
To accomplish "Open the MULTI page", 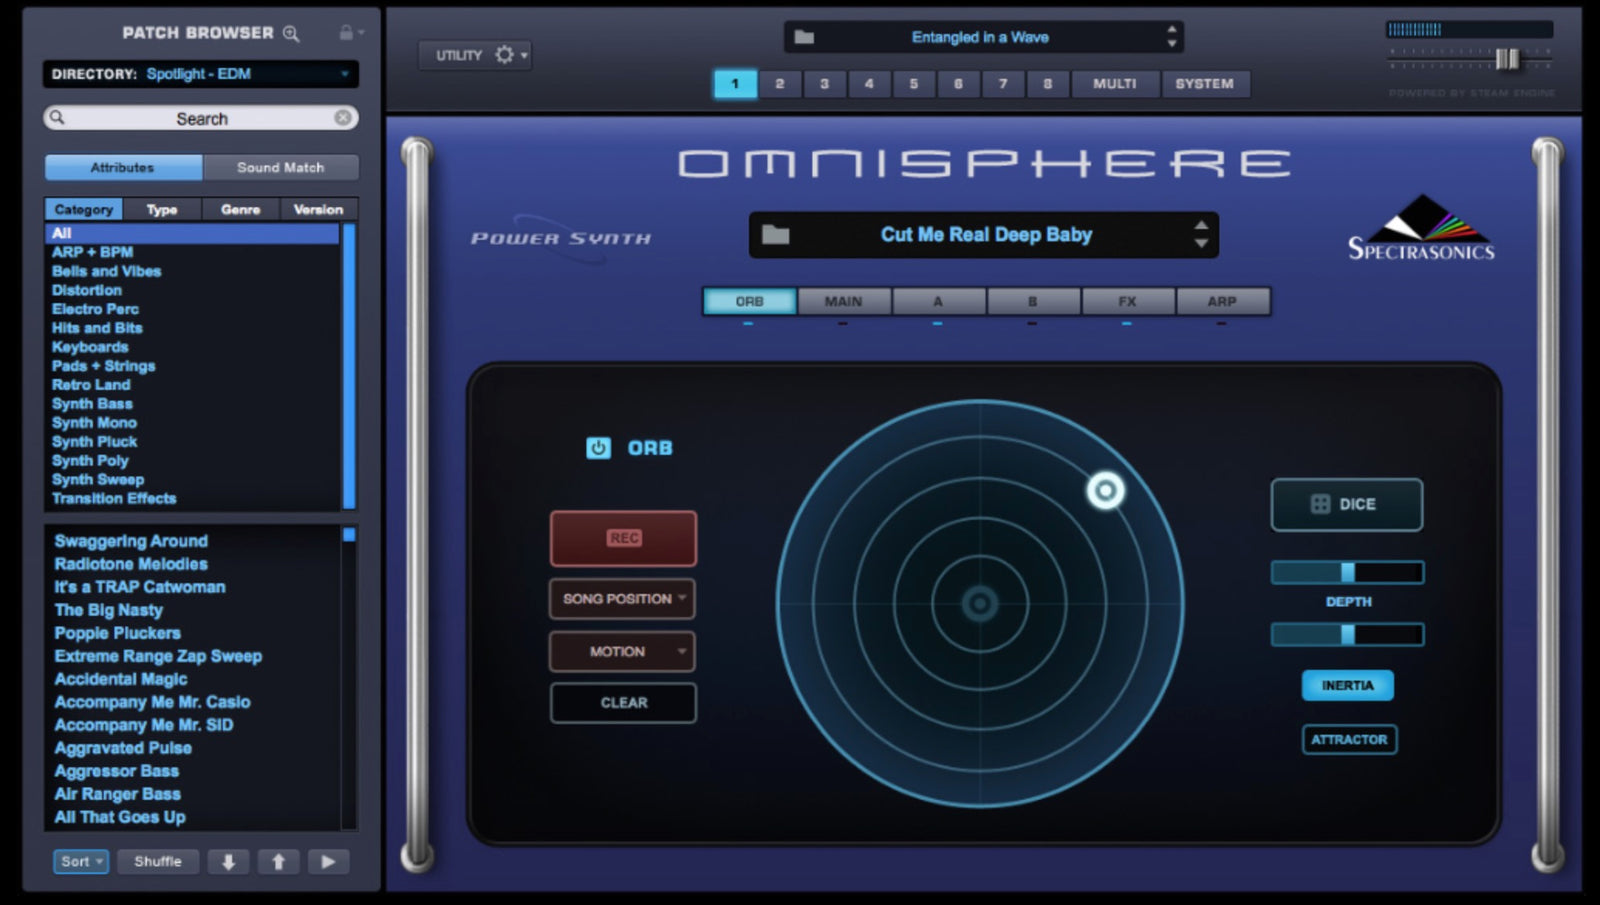I will [x=1115, y=84].
